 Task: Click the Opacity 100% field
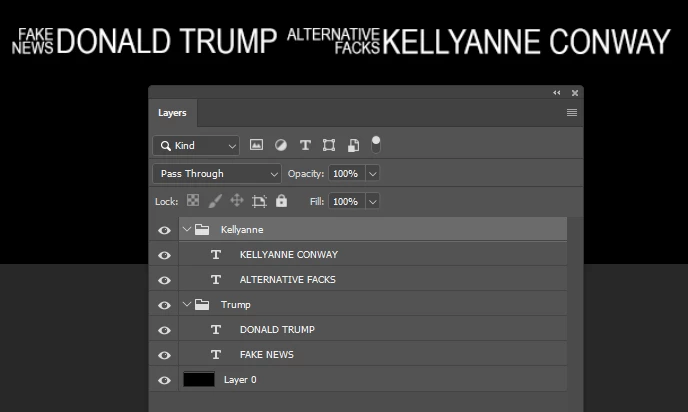point(346,174)
